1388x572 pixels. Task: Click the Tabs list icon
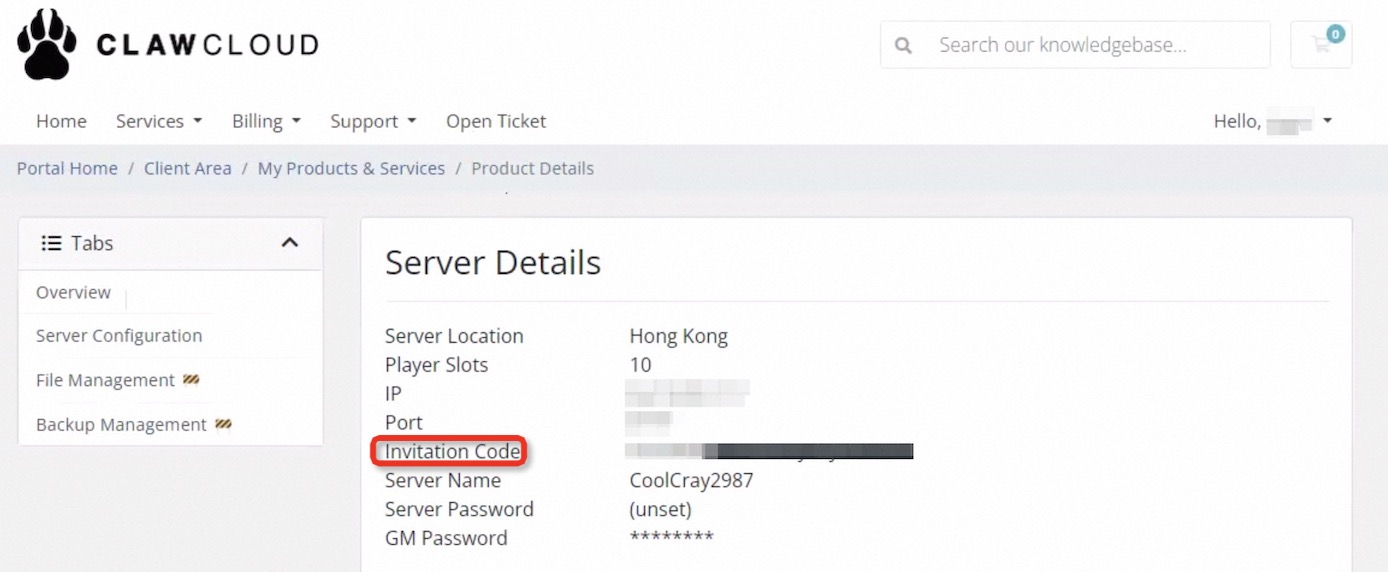pos(51,243)
